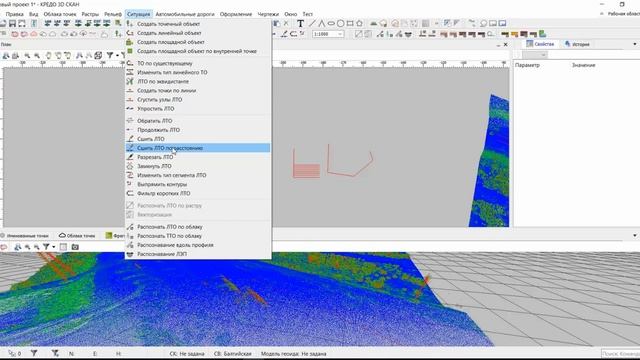This screenshot has height=360, width=640.
Task: Choose Сгустить узлы ЛТО
Action: [x=198, y=100]
